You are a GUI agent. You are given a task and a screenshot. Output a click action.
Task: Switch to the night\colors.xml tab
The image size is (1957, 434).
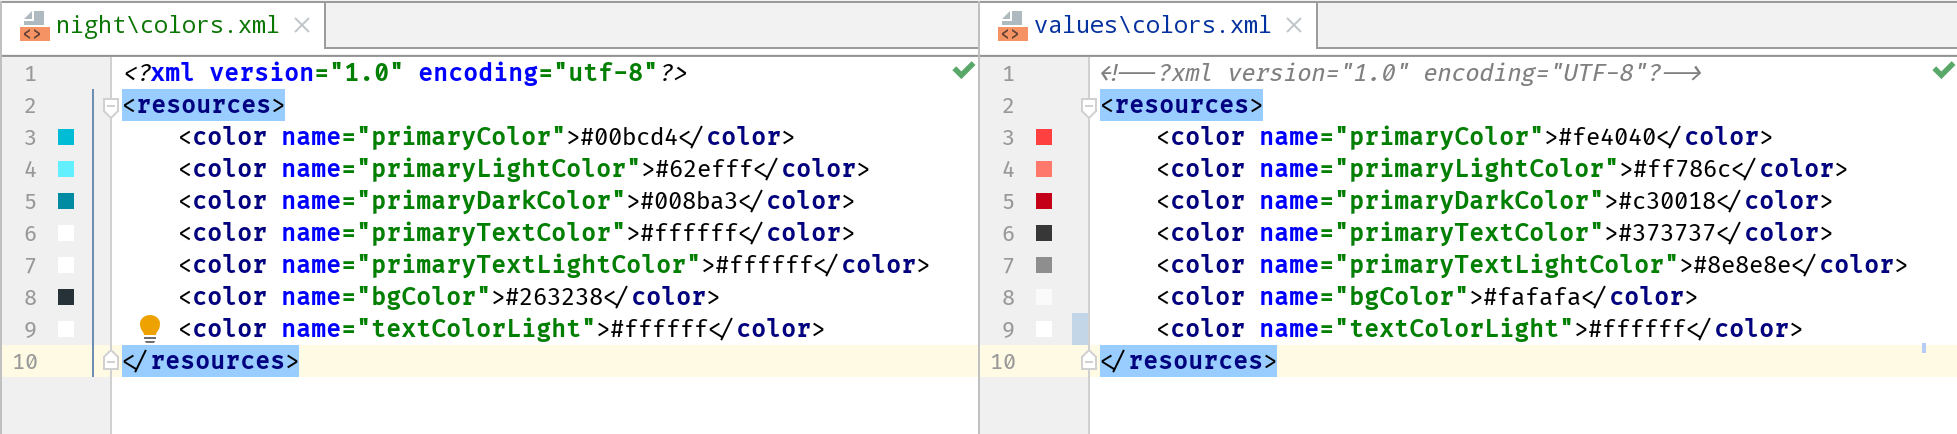click(167, 26)
